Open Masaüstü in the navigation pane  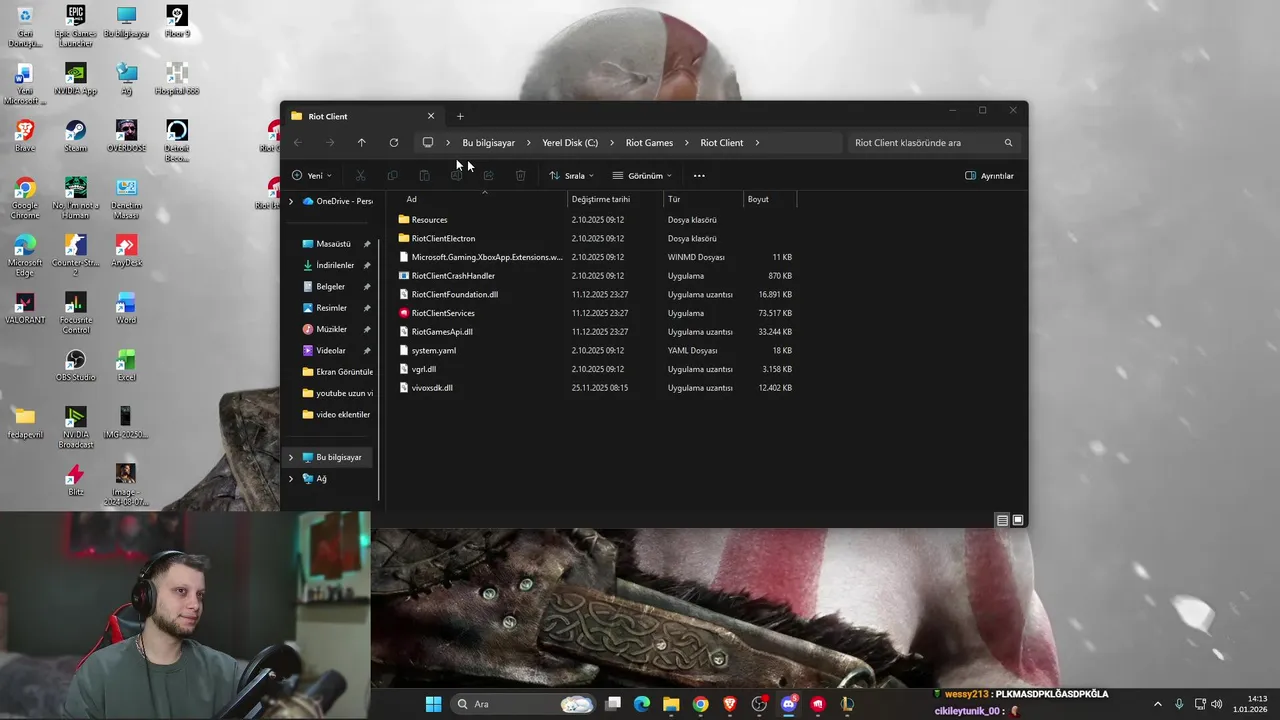333,244
